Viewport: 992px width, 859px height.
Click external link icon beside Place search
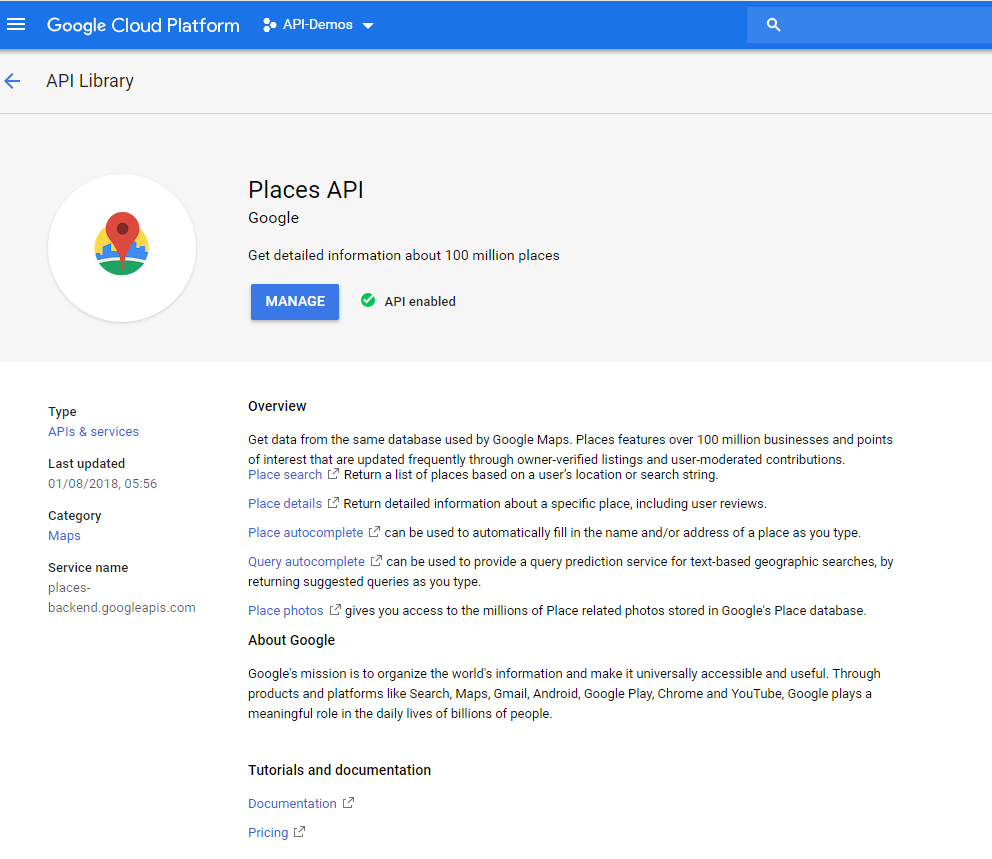coord(333,474)
